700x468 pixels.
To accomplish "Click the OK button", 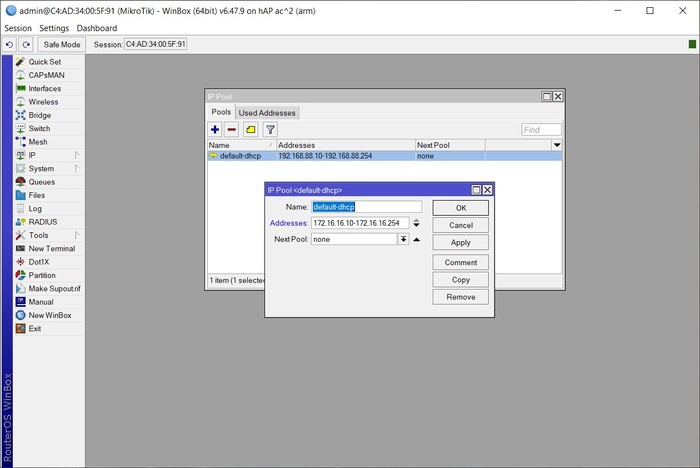I will coord(461,208).
